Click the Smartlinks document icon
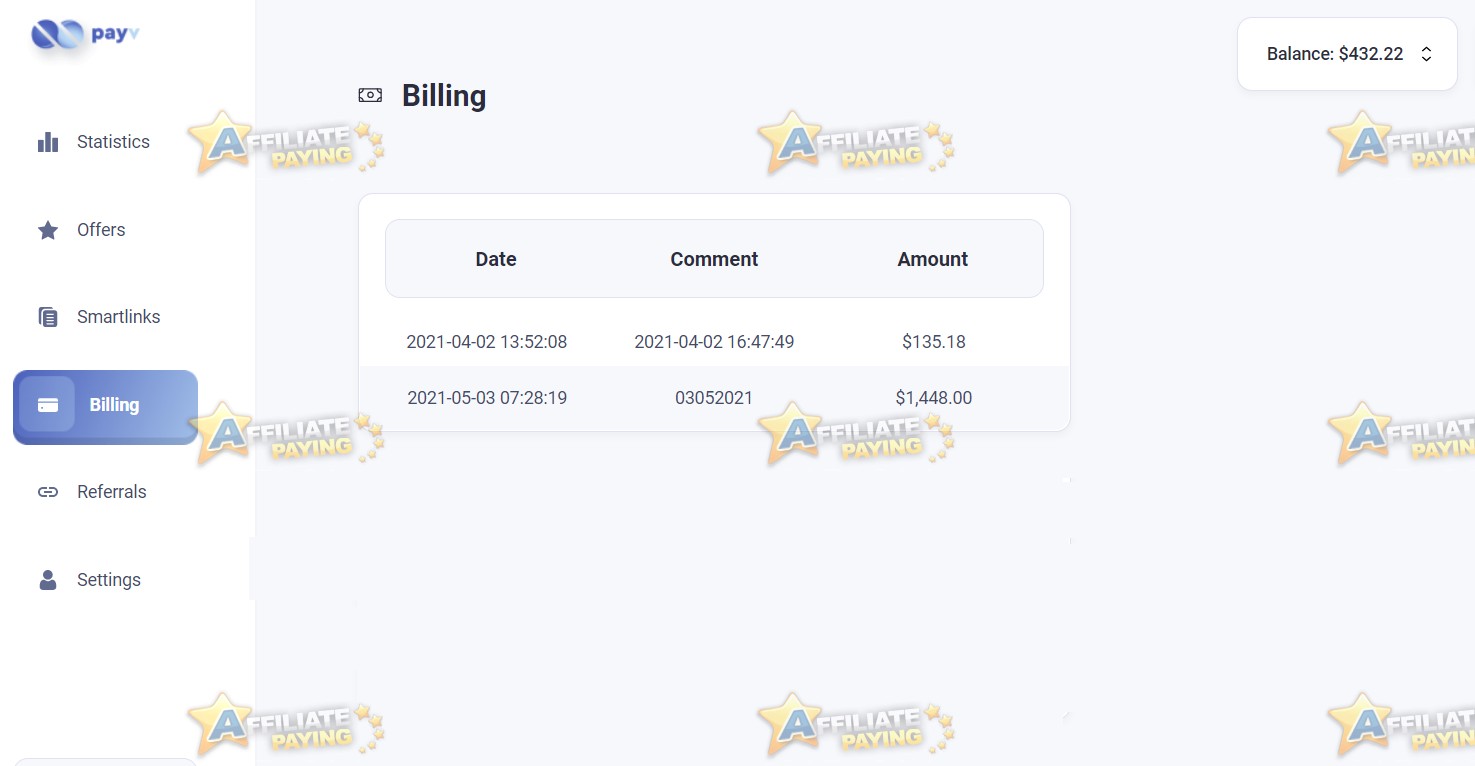Screen dimensions: 1475x766 pyautogui.click(x=48, y=317)
